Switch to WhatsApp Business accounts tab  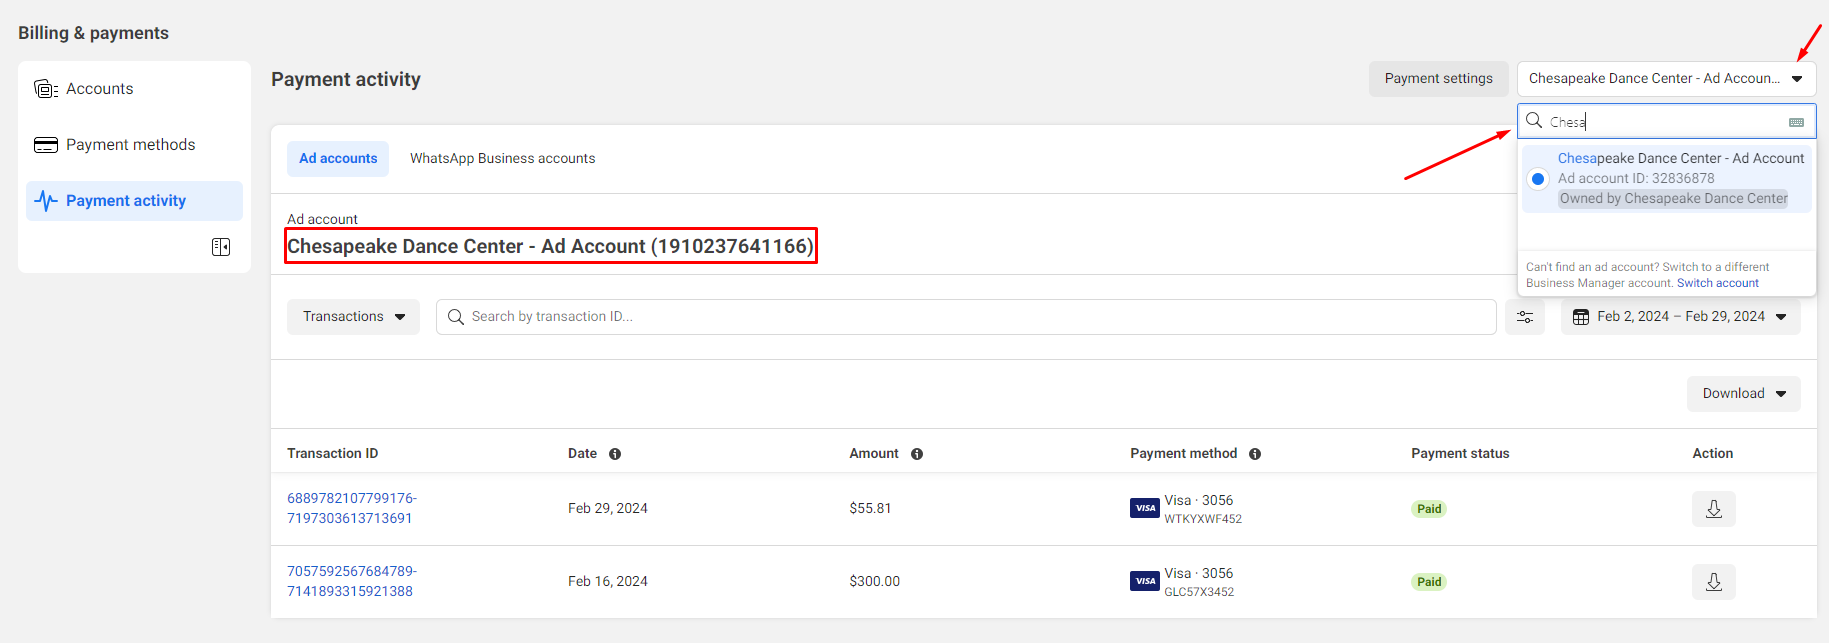tap(502, 159)
